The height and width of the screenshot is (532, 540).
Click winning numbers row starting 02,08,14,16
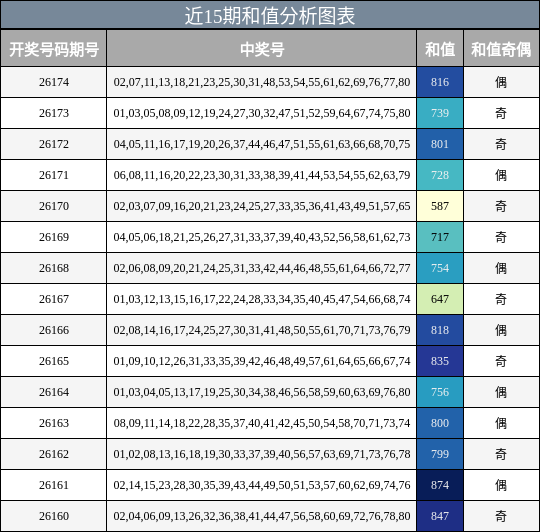point(262,330)
